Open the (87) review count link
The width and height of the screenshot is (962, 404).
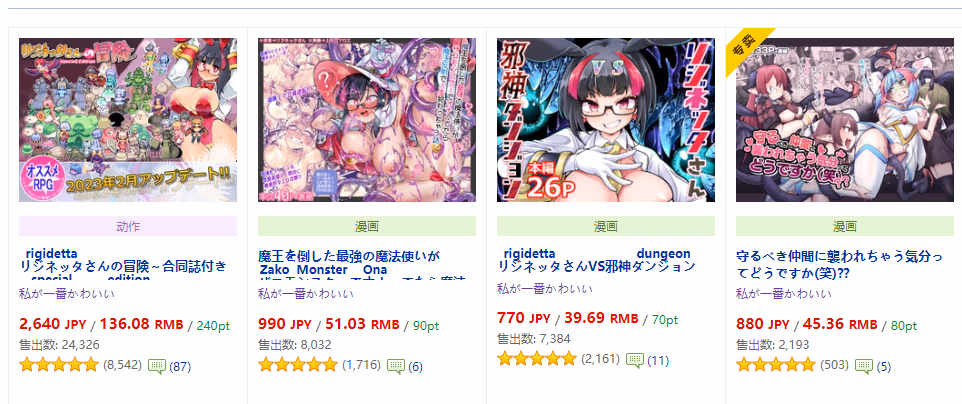180,367
